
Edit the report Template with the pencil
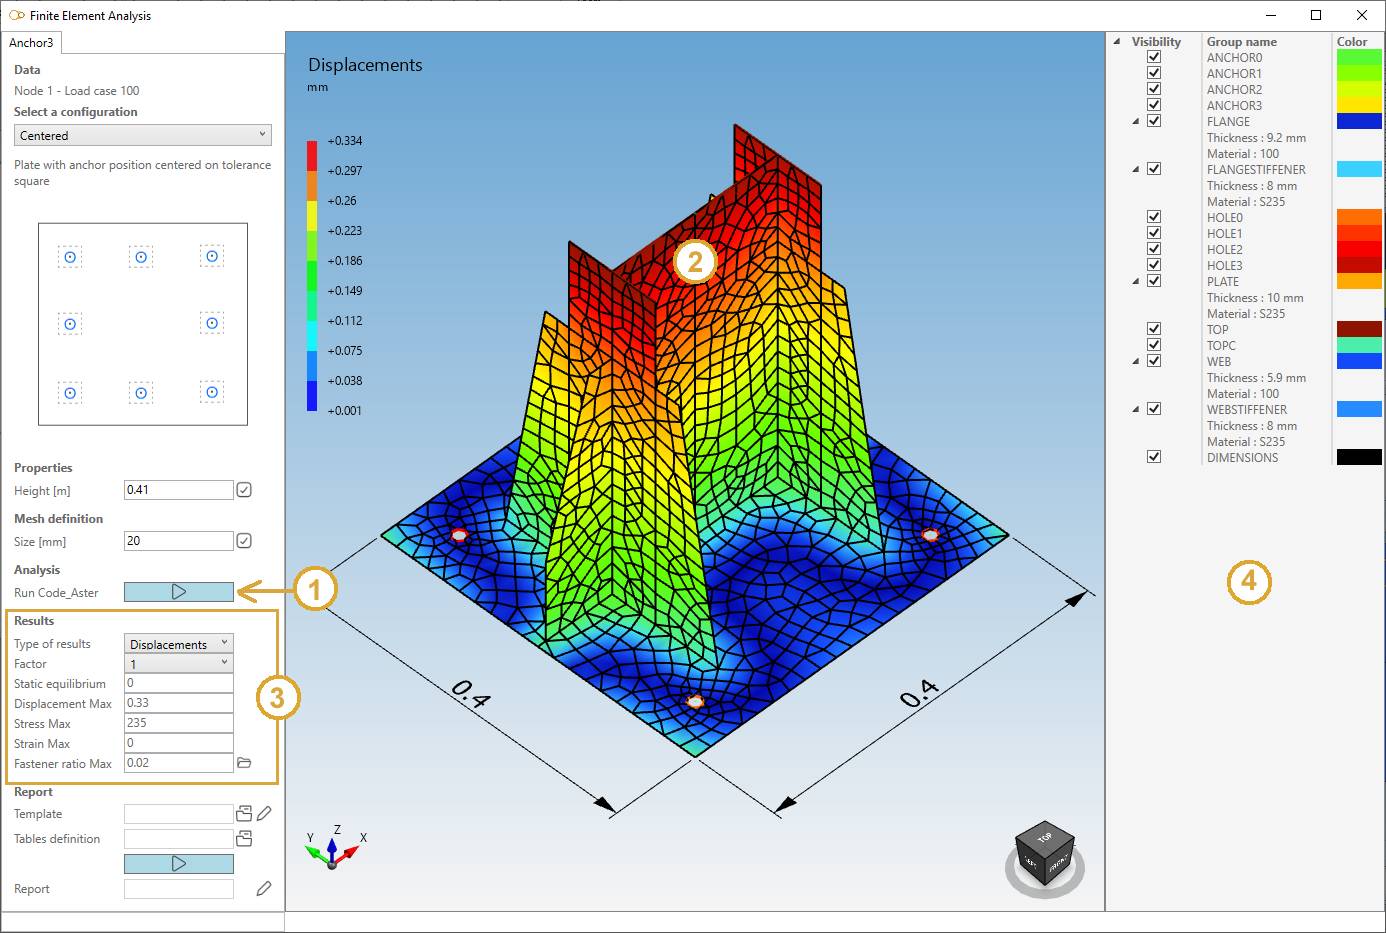pos(264,814)
